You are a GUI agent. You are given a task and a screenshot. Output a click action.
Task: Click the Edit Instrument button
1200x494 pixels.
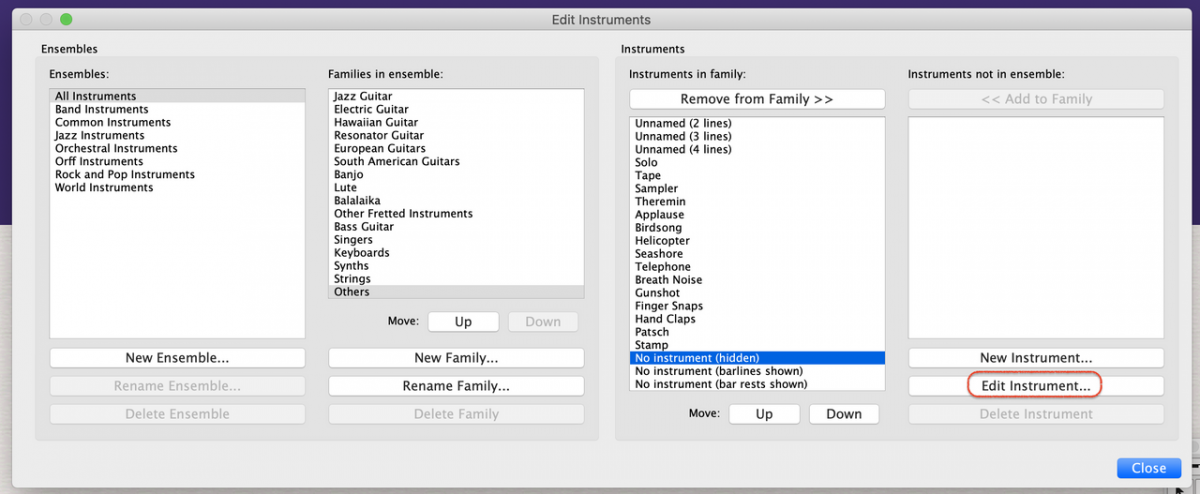[x=1035, y=386]
